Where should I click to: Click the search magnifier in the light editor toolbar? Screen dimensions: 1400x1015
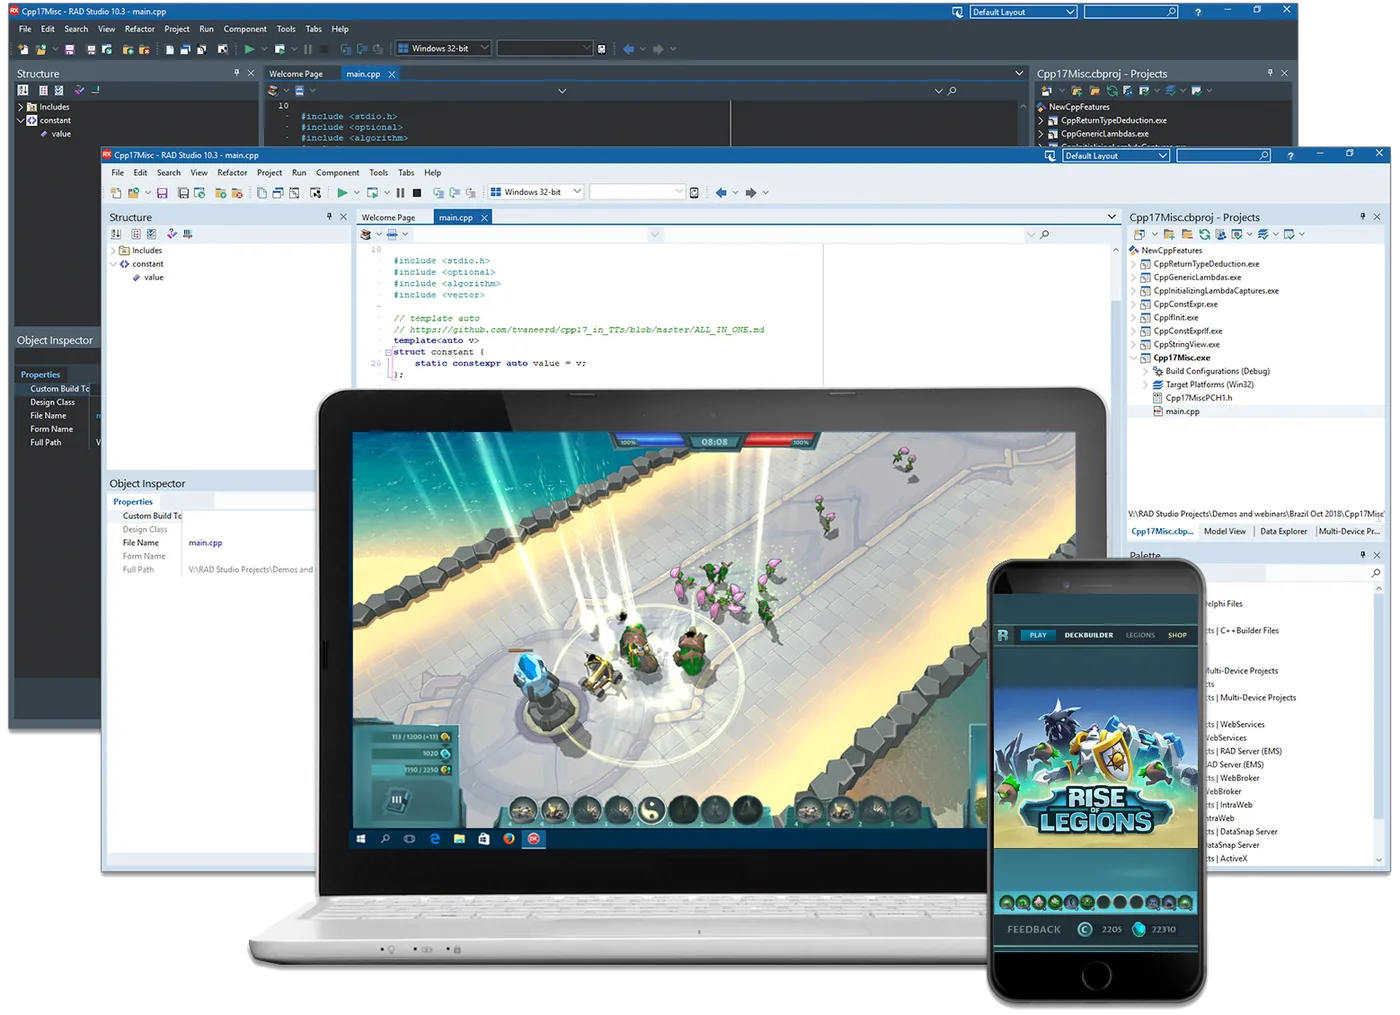1045,234
